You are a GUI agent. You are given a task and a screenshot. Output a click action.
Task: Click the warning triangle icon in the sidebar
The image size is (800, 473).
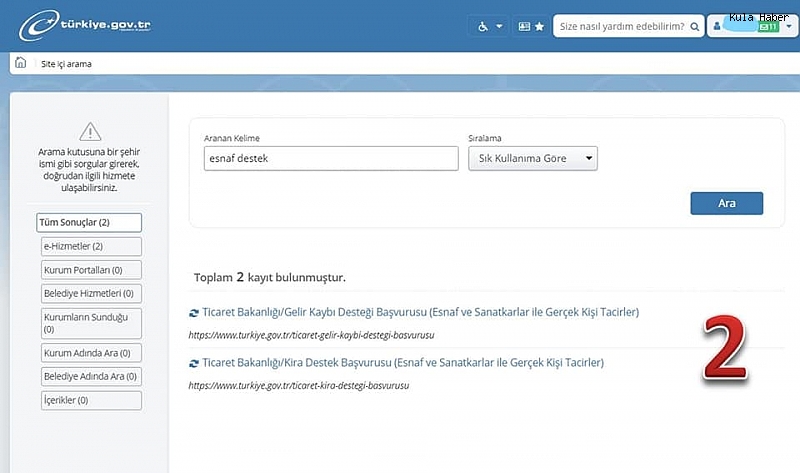90,132
